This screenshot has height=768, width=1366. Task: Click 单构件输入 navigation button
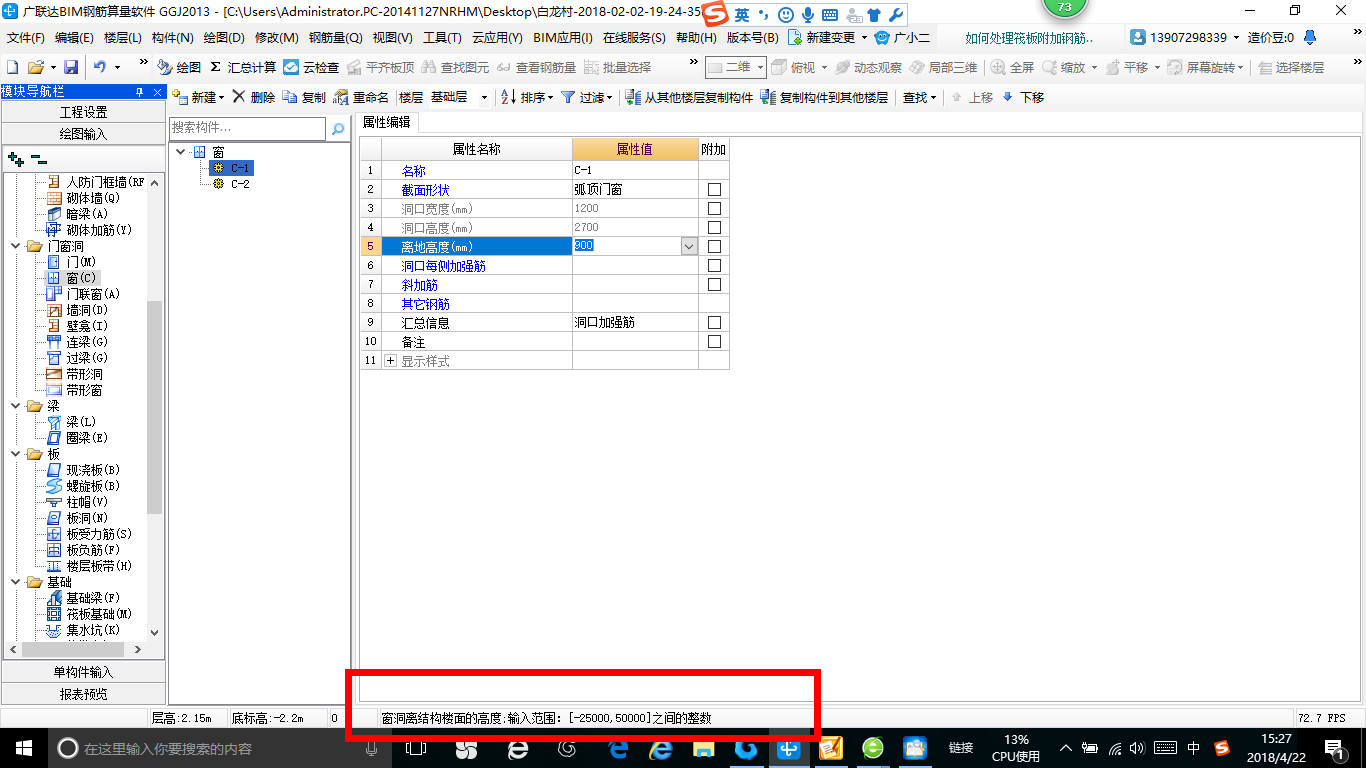[x=84, y=672]
